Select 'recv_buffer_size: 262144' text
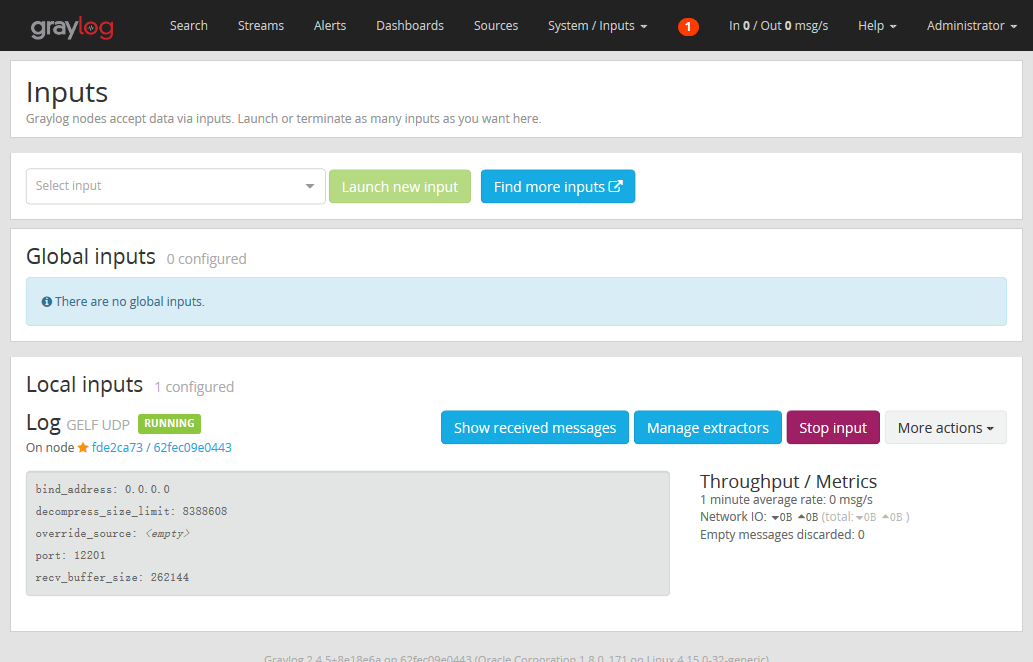 tap(112, 577)
